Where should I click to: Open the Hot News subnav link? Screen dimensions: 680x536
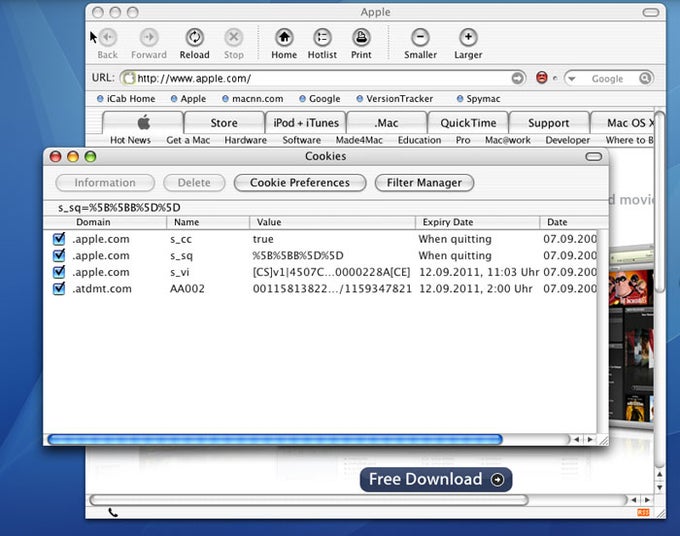[130, 140]
